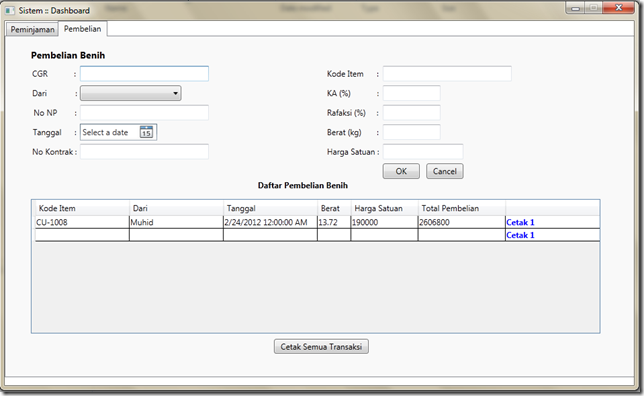The image size is (644, 396).
Task: Focus the CGR input field
Action: pyautogui.click(x=144, y=74)
